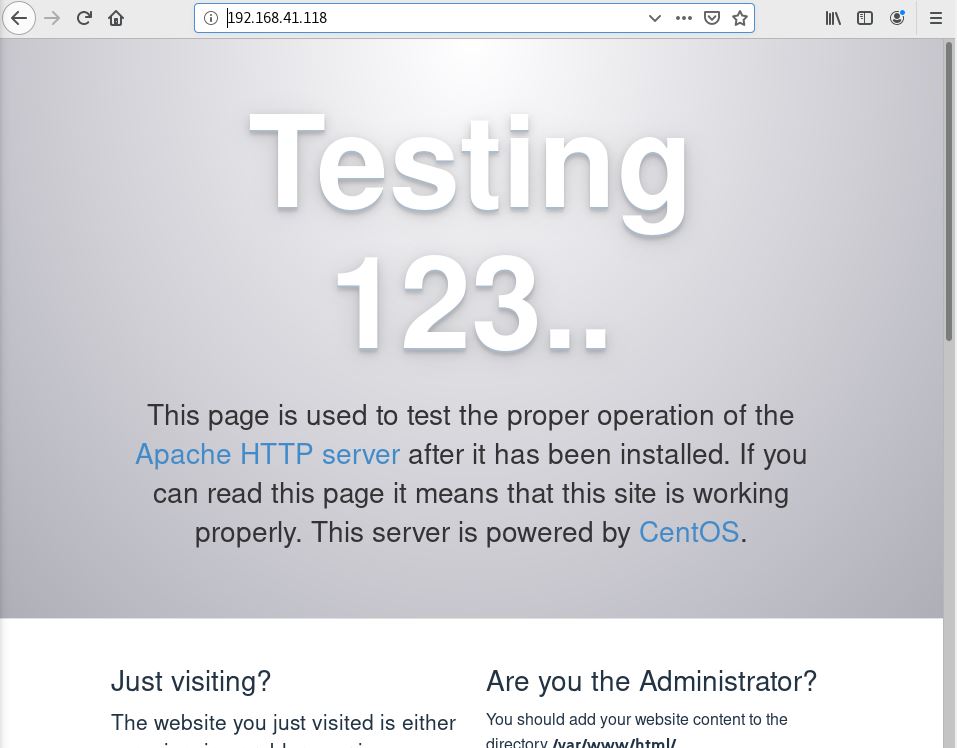Reload the current page
The image size is (957, 748).
coord(84,17)
